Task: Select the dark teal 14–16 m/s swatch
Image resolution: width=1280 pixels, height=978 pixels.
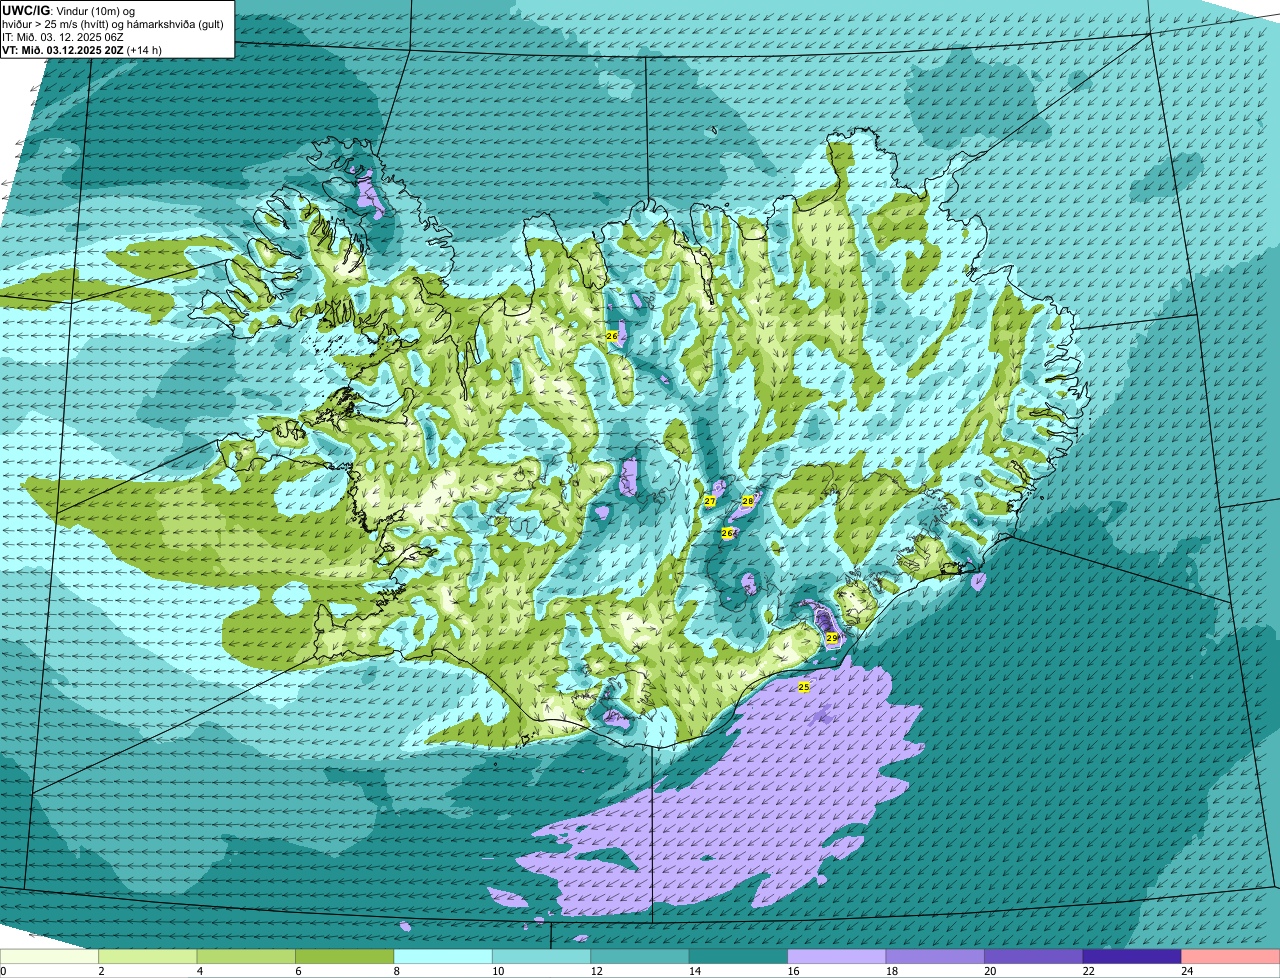Action: coord(739,957)
